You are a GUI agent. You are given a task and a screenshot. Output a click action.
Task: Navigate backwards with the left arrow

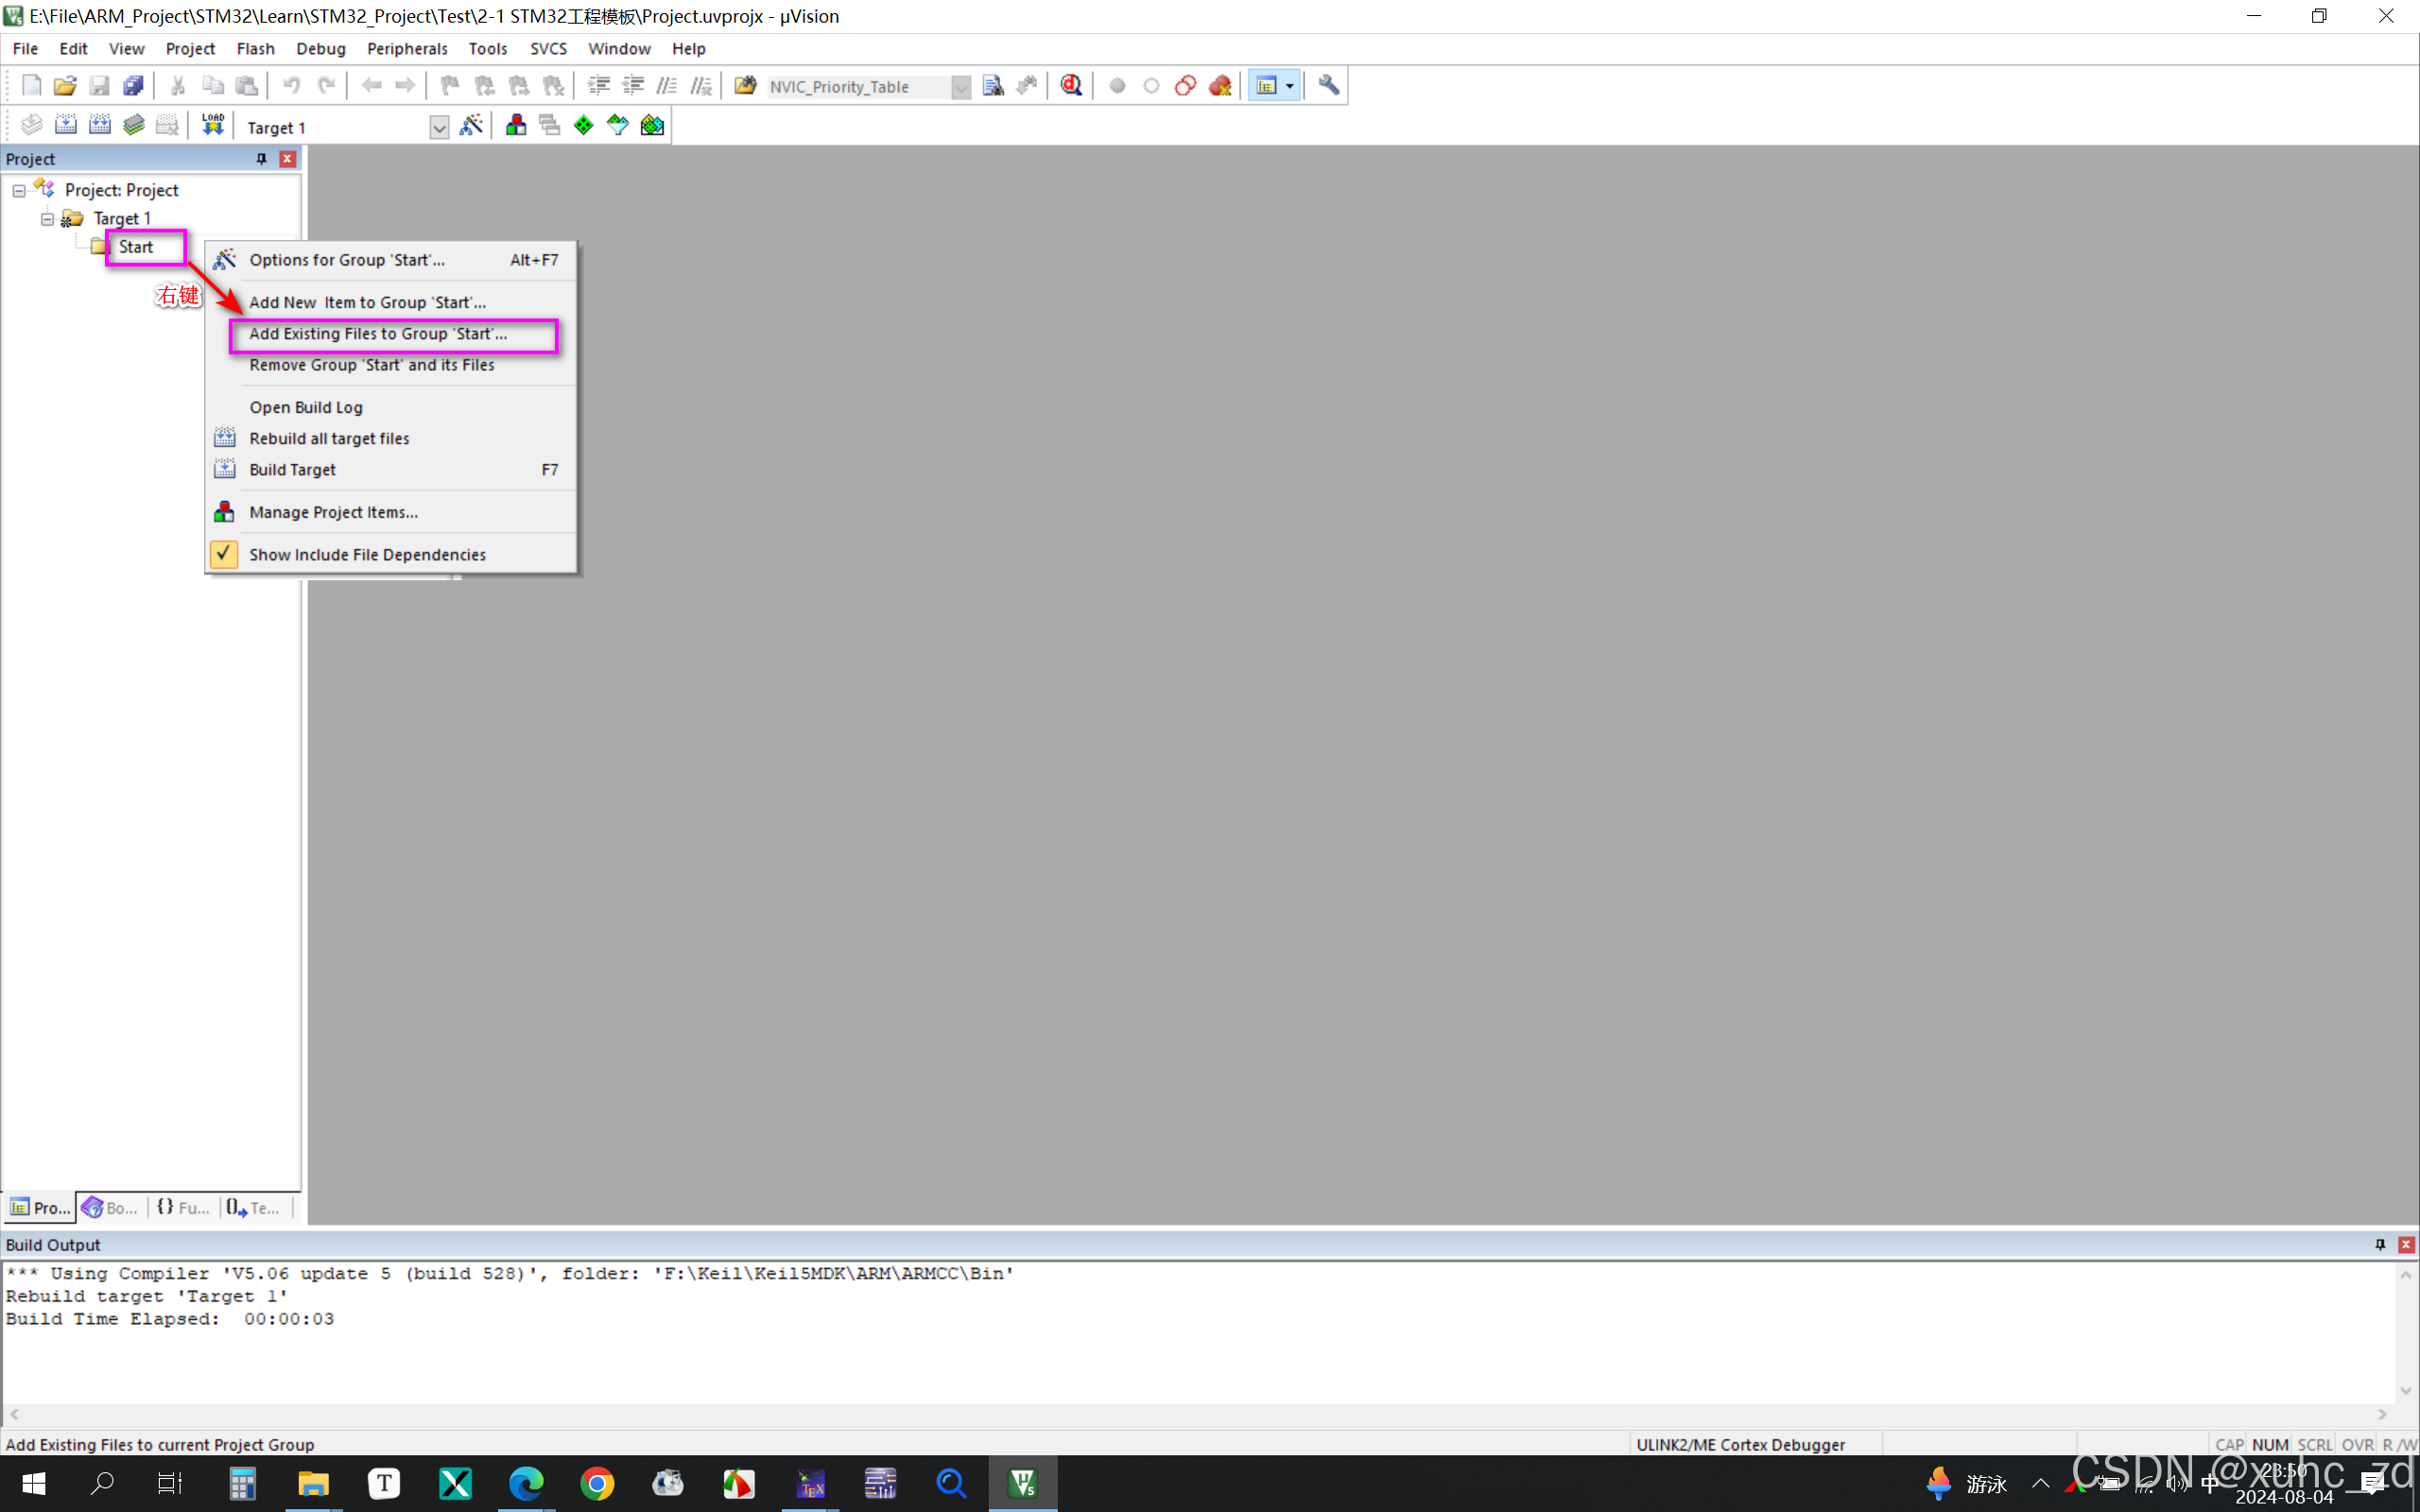[x=371, y=86]
